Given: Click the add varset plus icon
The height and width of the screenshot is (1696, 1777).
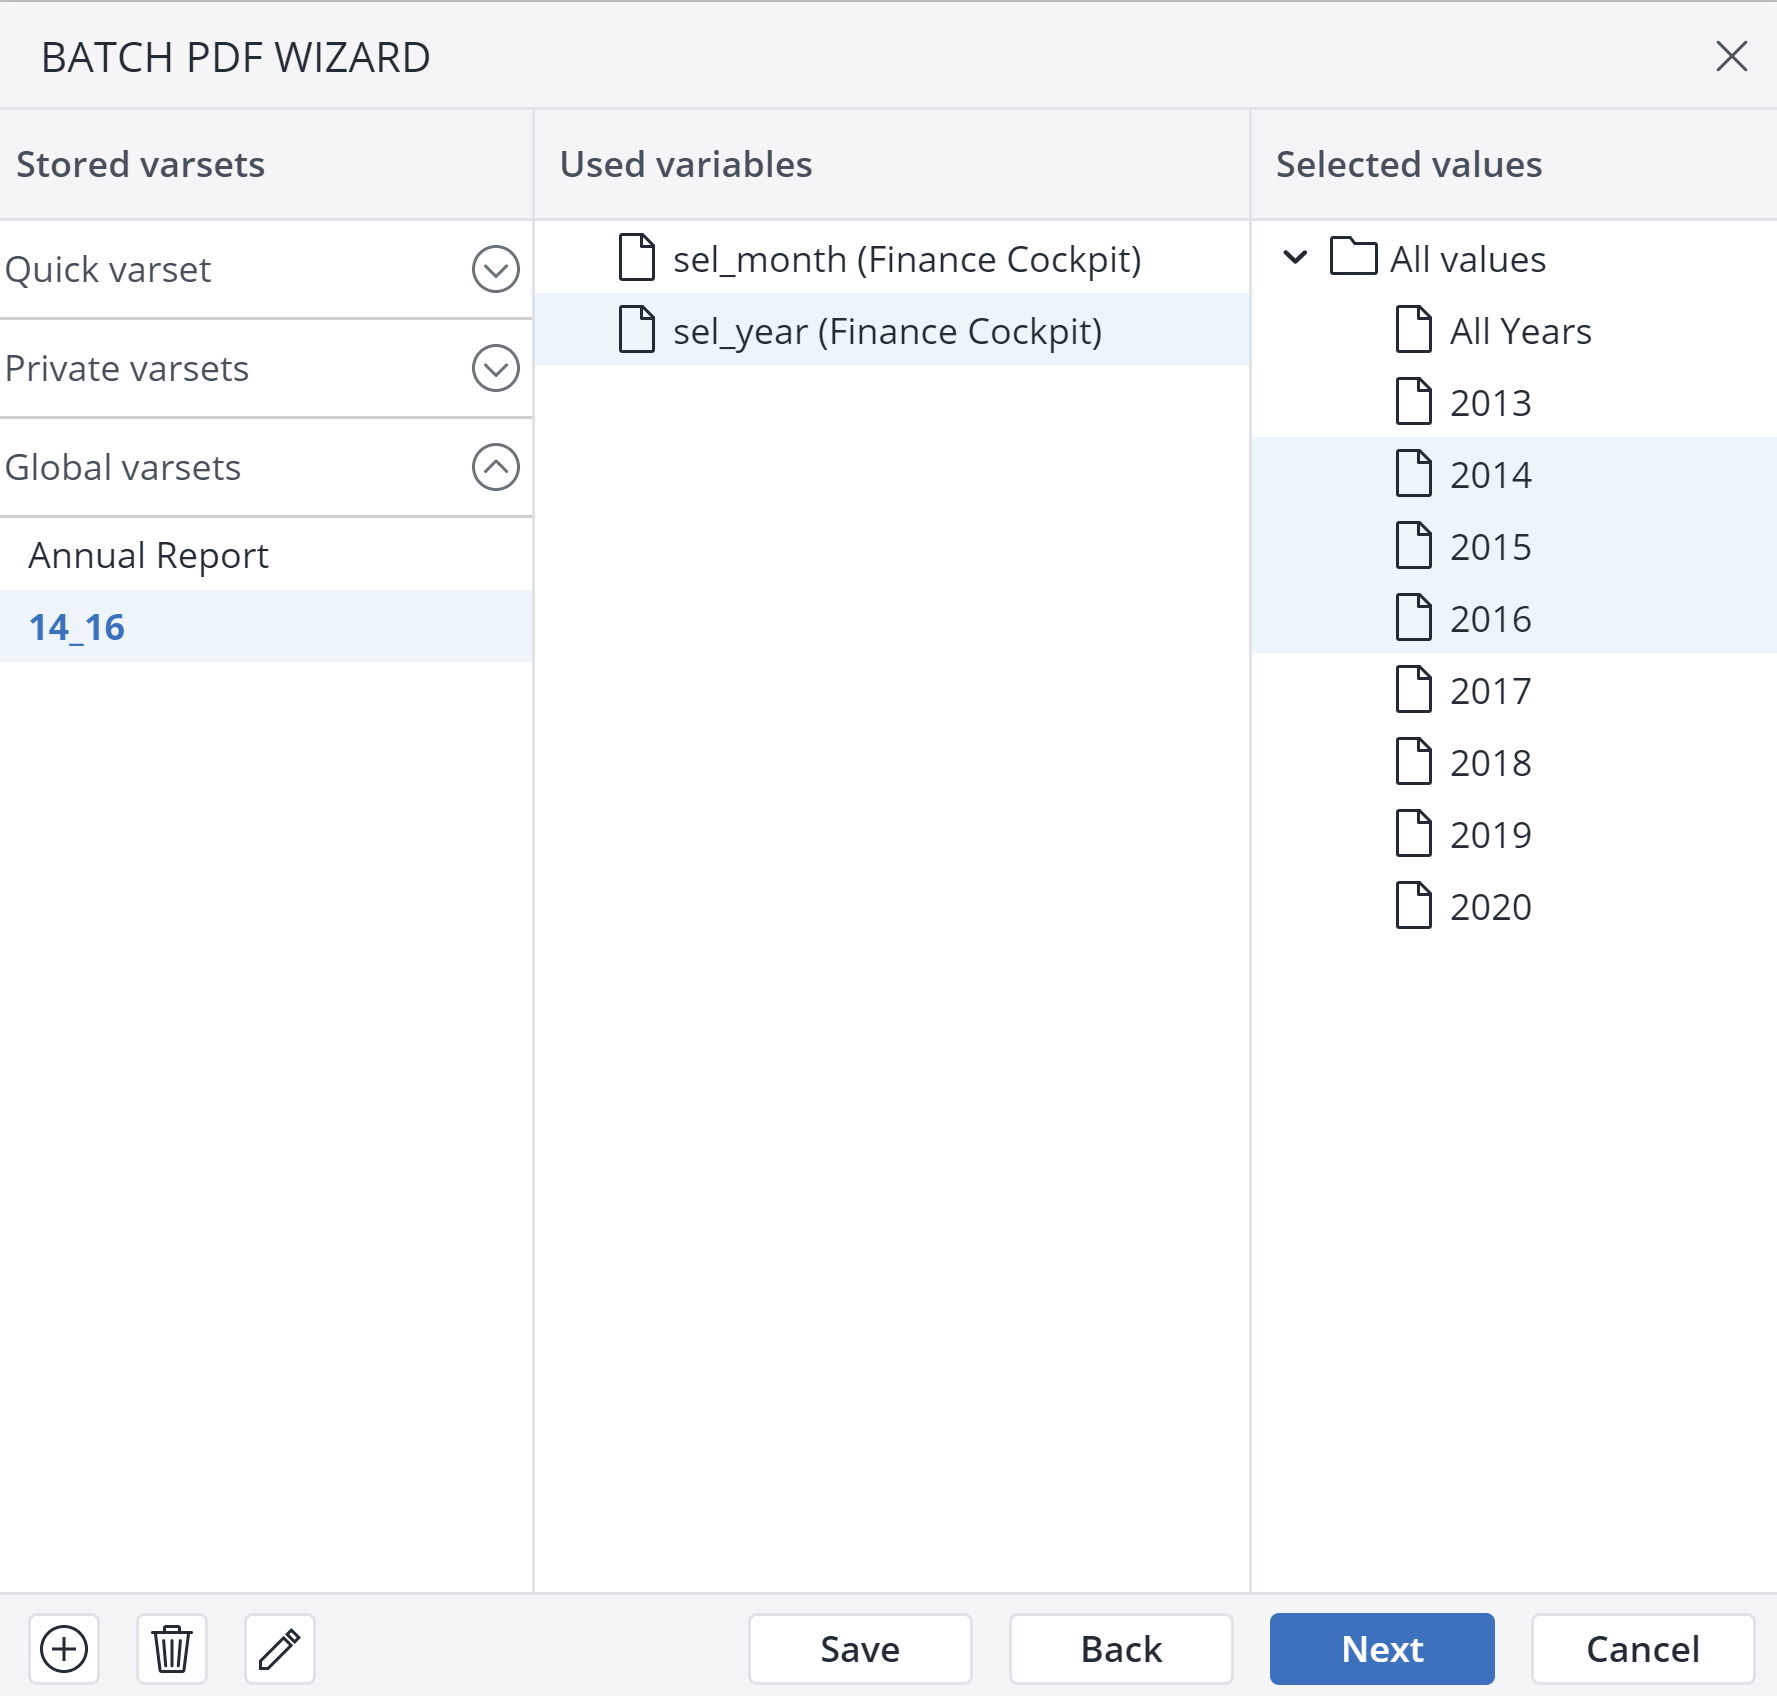Looking at the screenshot, I should point(64,1649).
